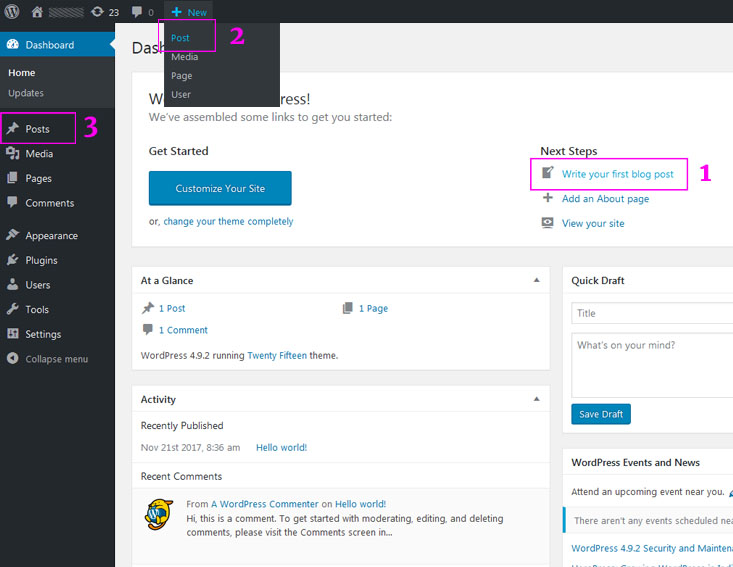Open the Hello world! post under Recently Published
The image size is (733, 567).
tap(281, 447)
